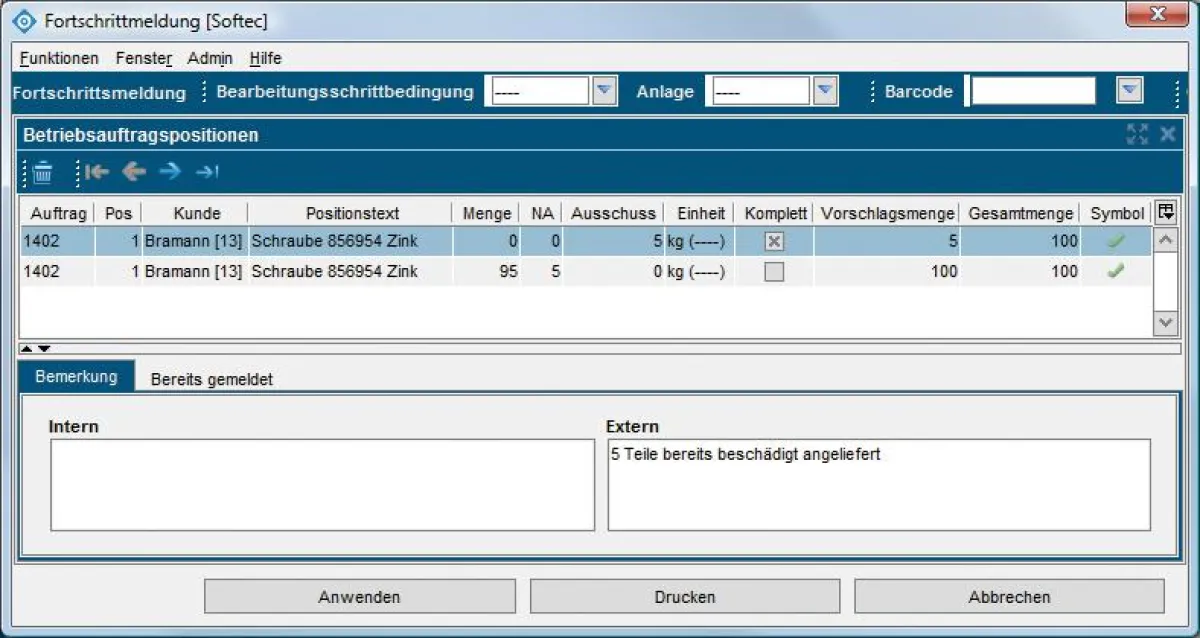Click the green checkmark in the first row's Symbol column
Screen dimensions: 1200x638
1118,240
